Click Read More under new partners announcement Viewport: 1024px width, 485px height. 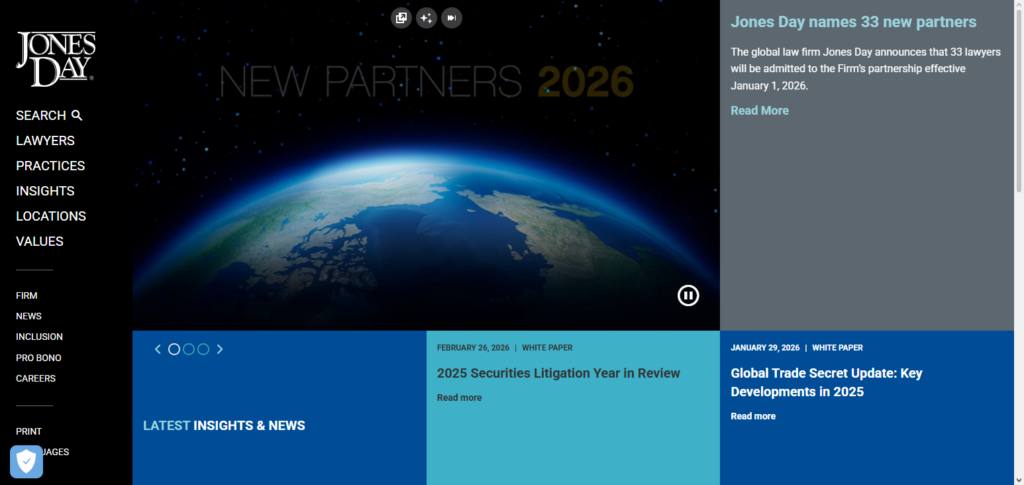tap(760, 110)
